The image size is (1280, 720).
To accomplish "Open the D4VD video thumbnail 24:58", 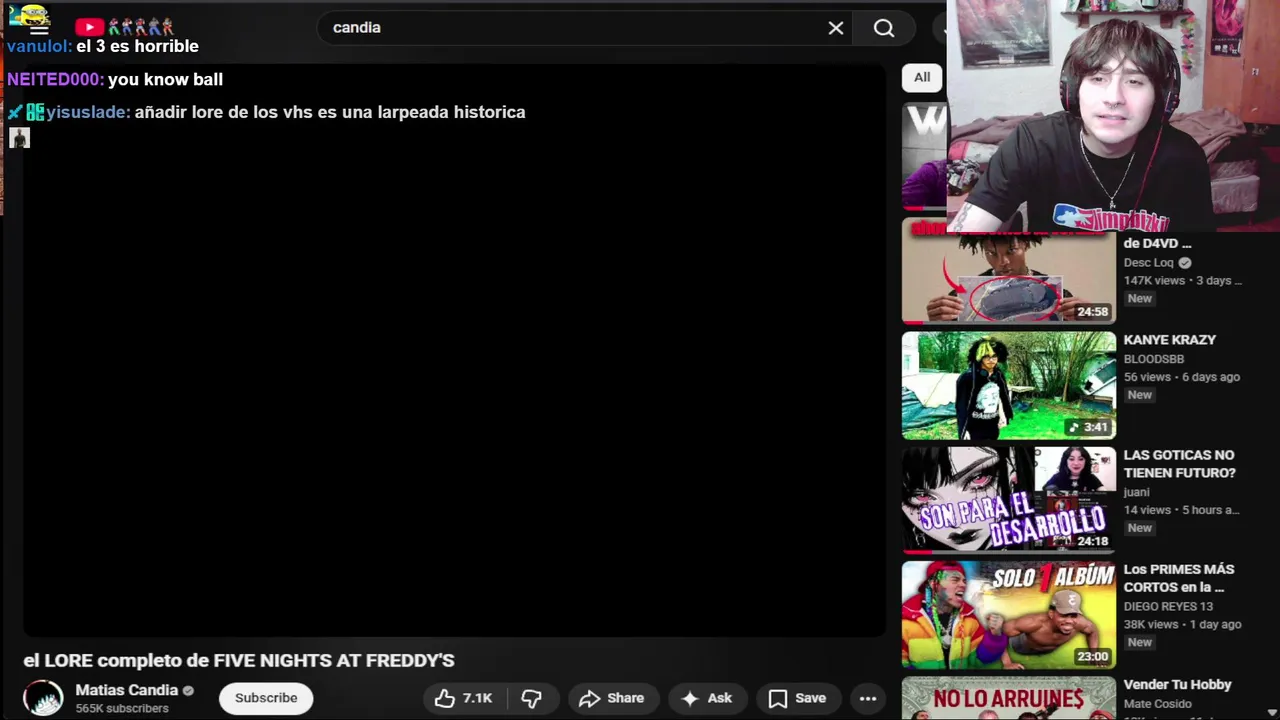I will tap(1008, 272).
